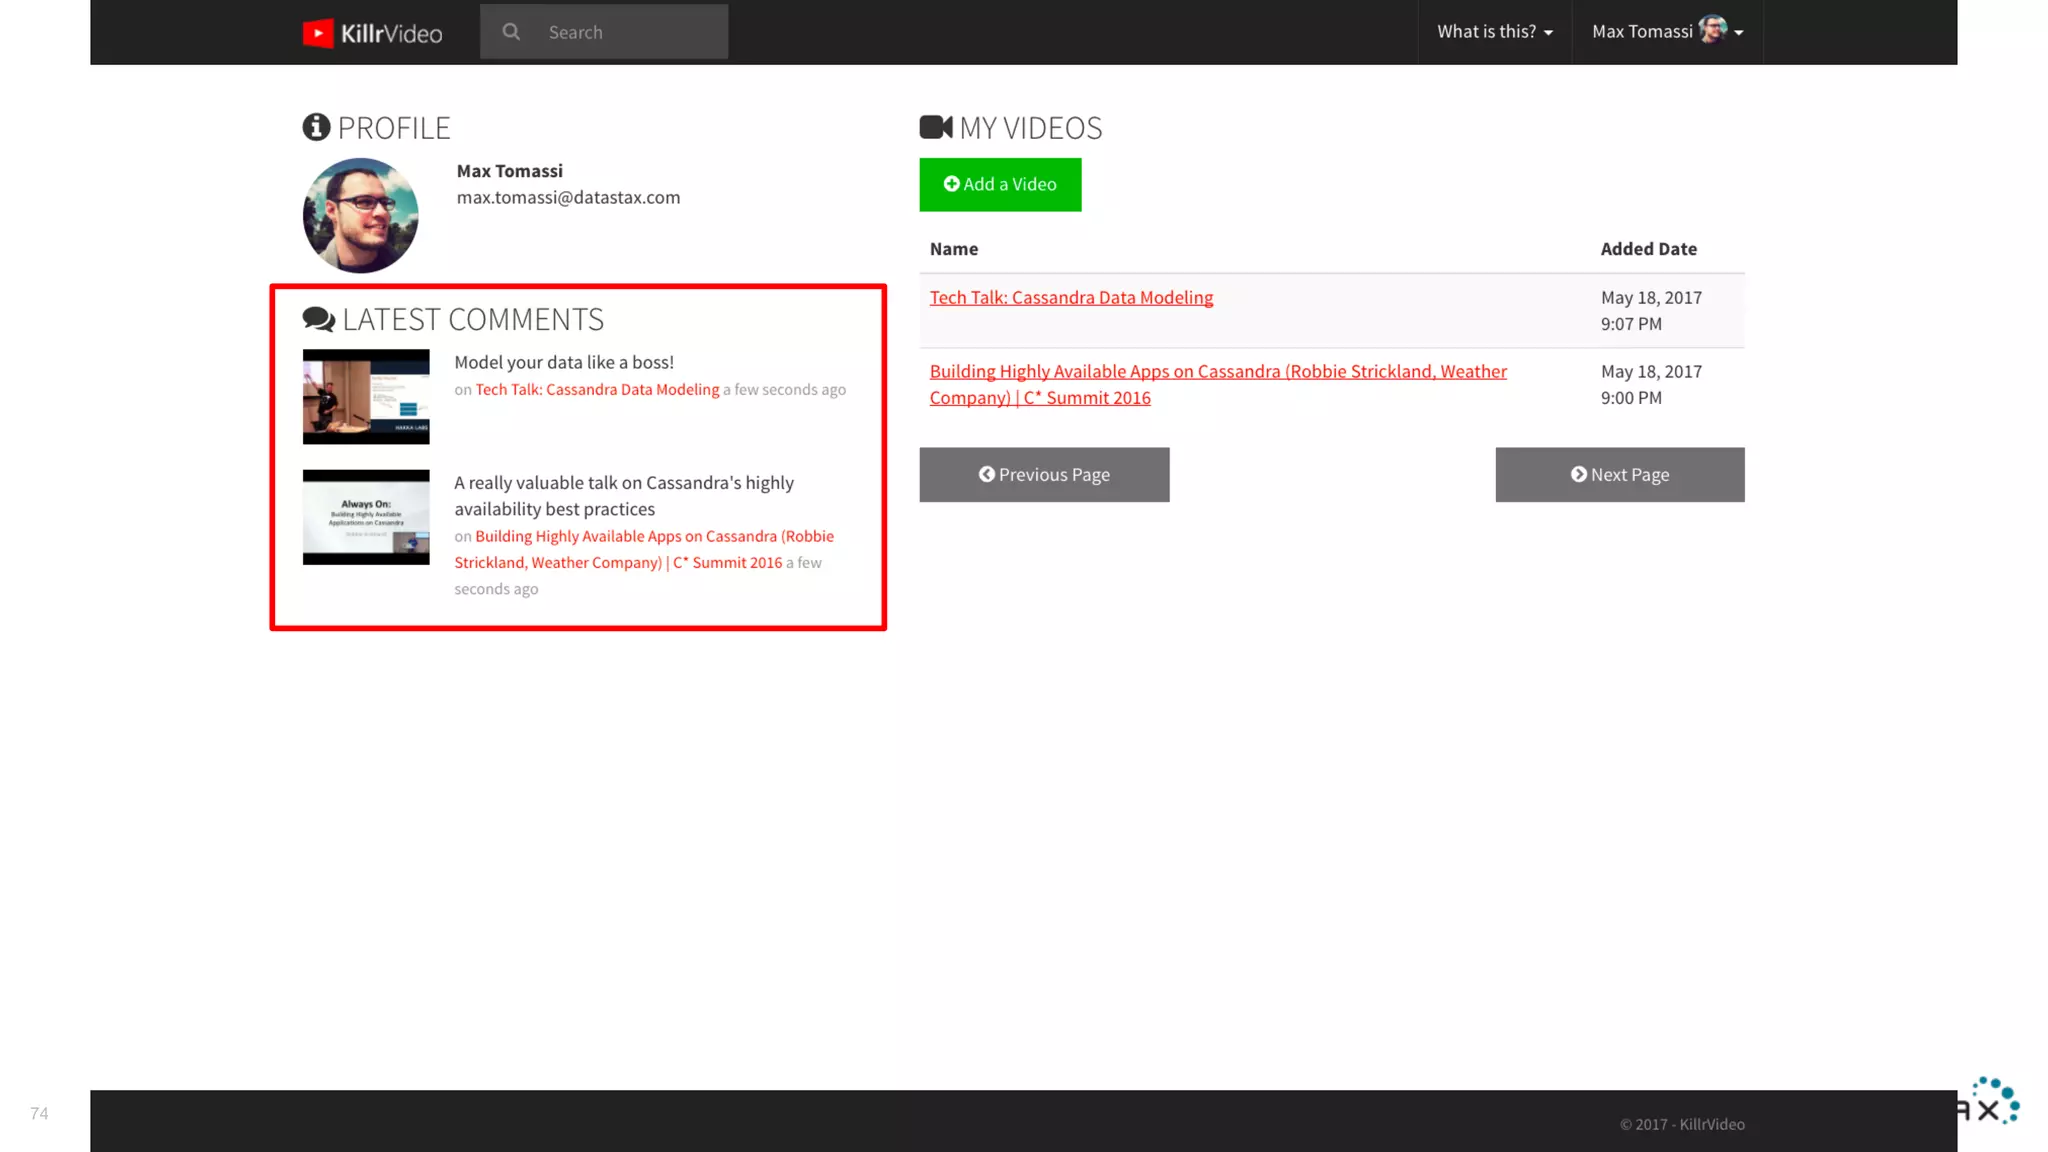Image resolution: width=2048 pixels, height=1152 pixels.
Task: Open Building Highly Available Apps comment link
Action: click(x=654, y=537)
